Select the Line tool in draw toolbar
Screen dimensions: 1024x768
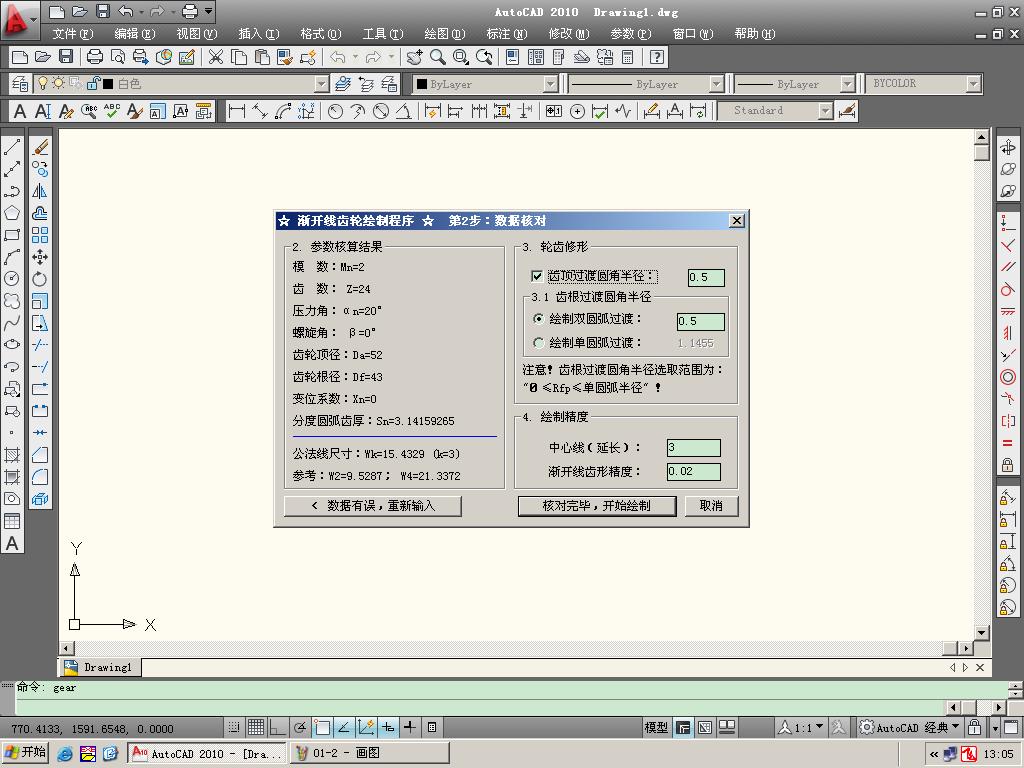pos(12,147)
